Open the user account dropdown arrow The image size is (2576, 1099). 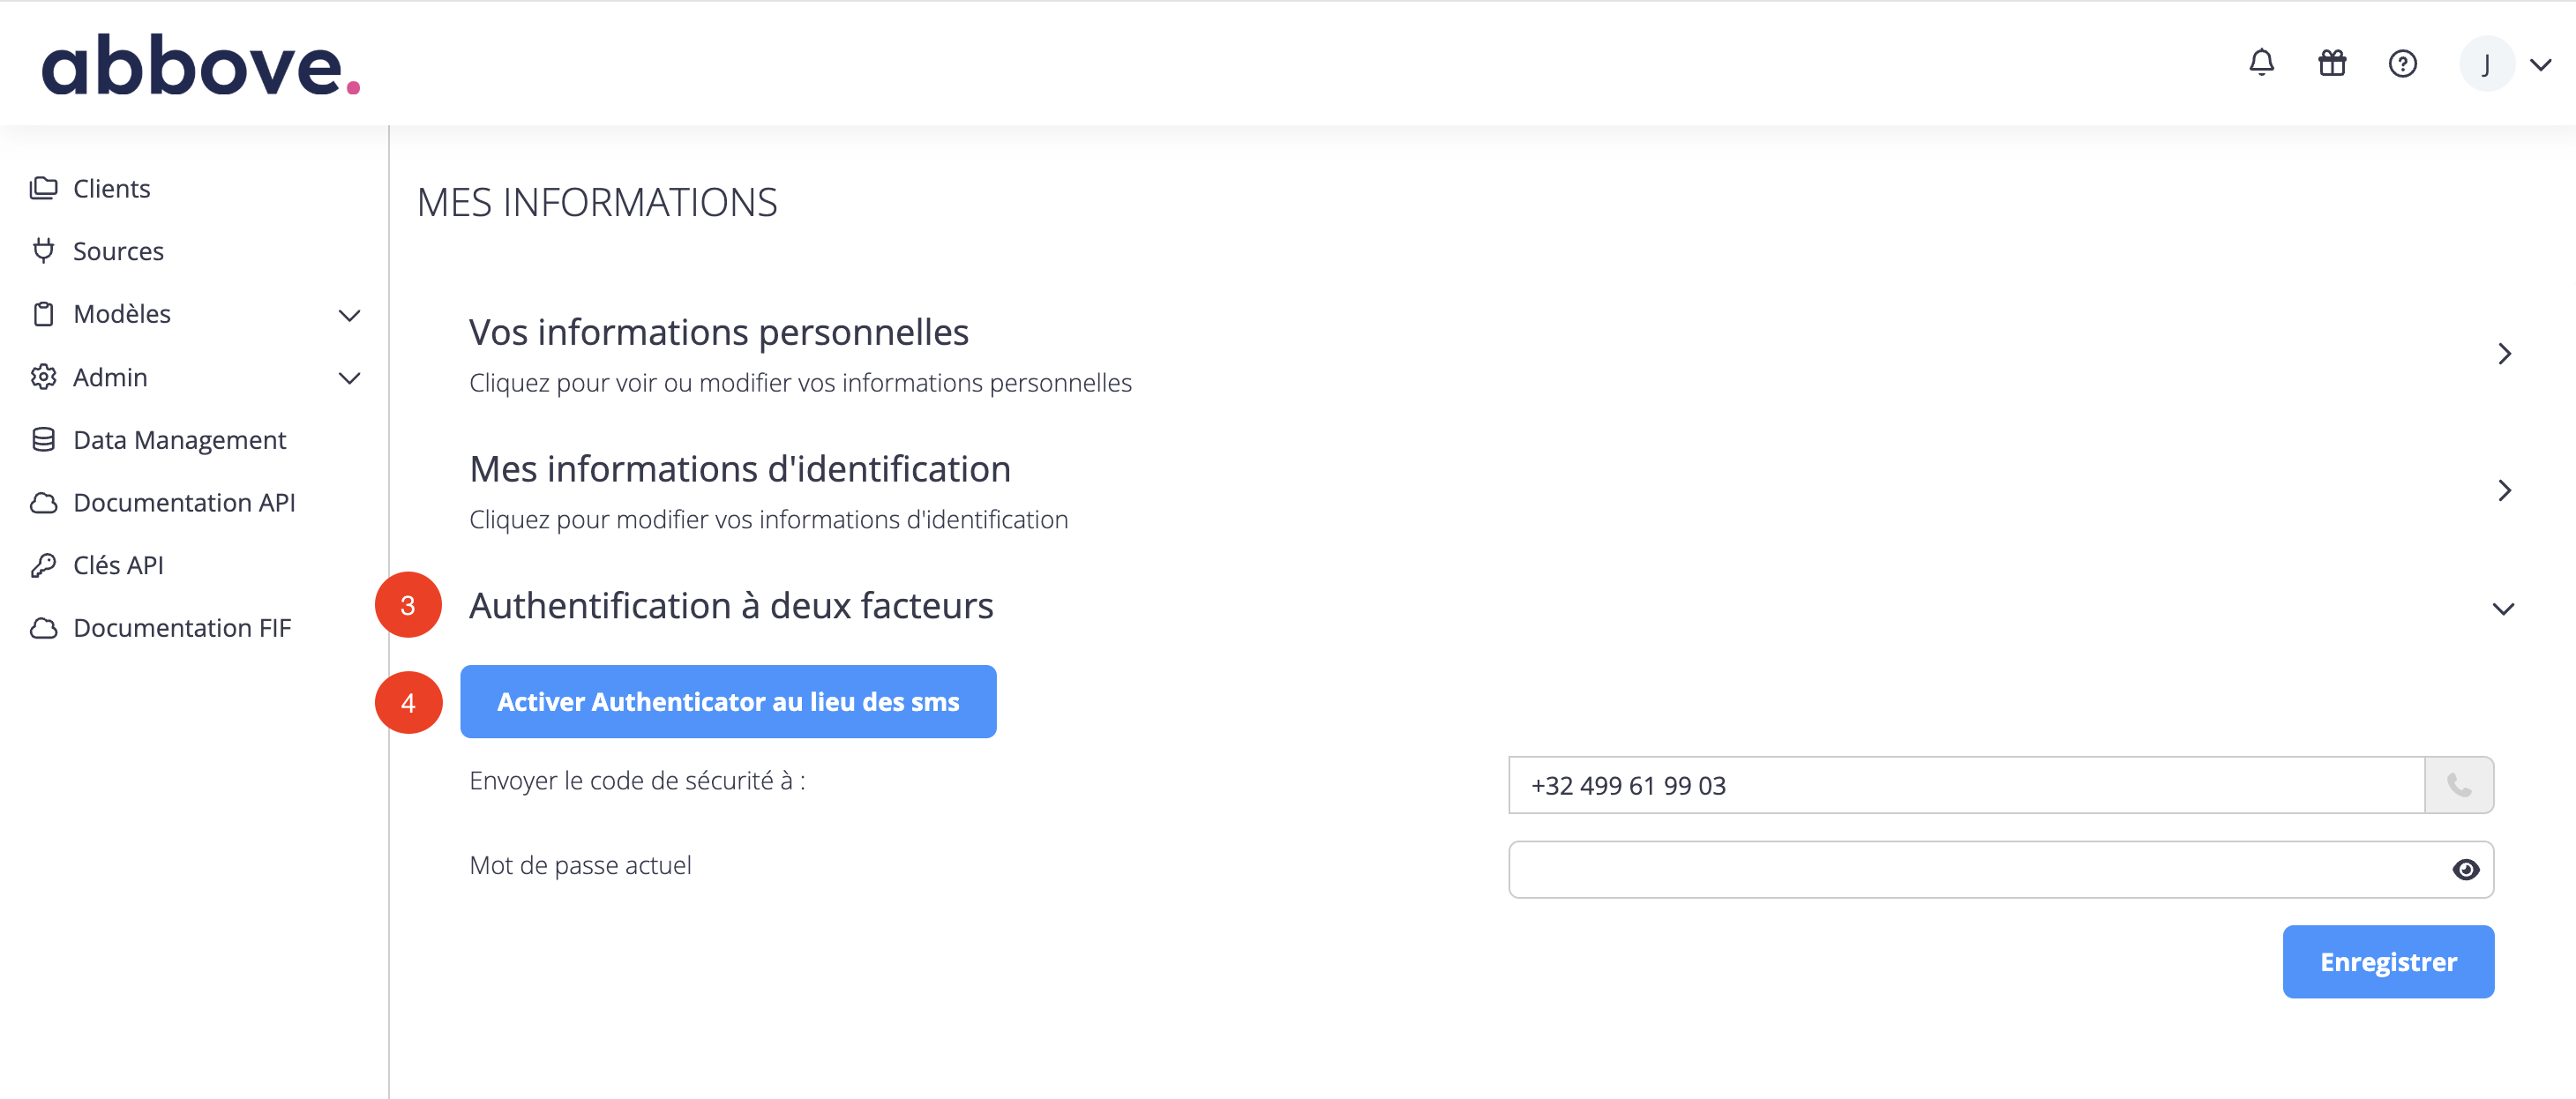[2540, 65]
